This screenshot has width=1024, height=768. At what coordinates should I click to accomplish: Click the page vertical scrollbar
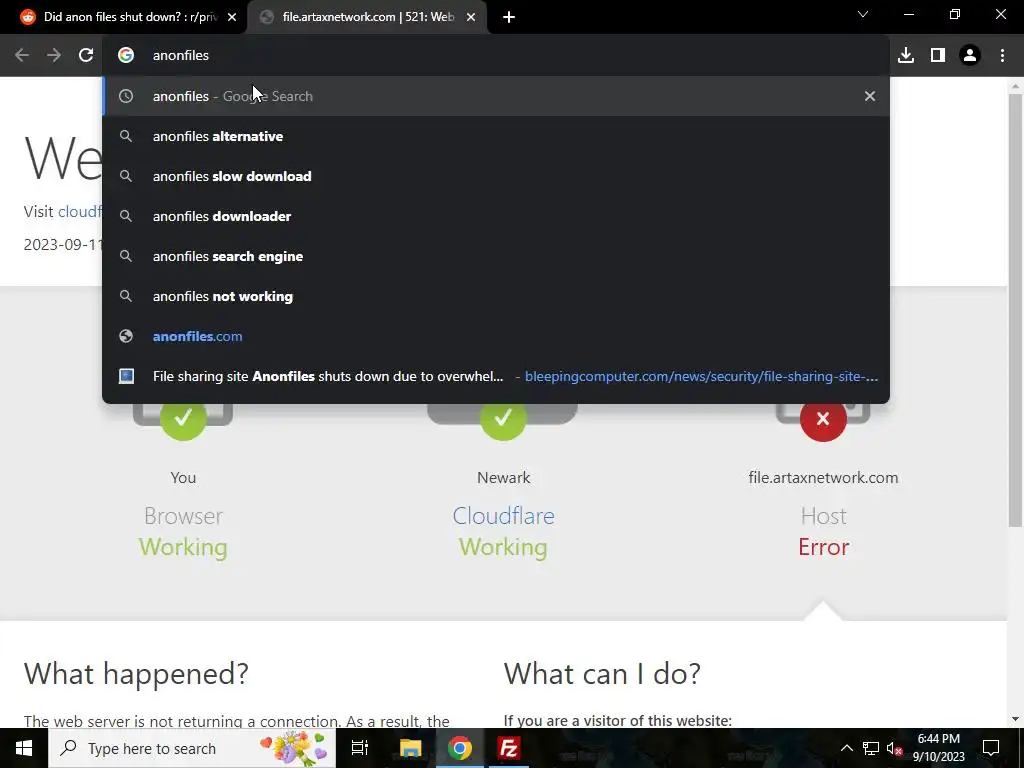click(1014, 310)
